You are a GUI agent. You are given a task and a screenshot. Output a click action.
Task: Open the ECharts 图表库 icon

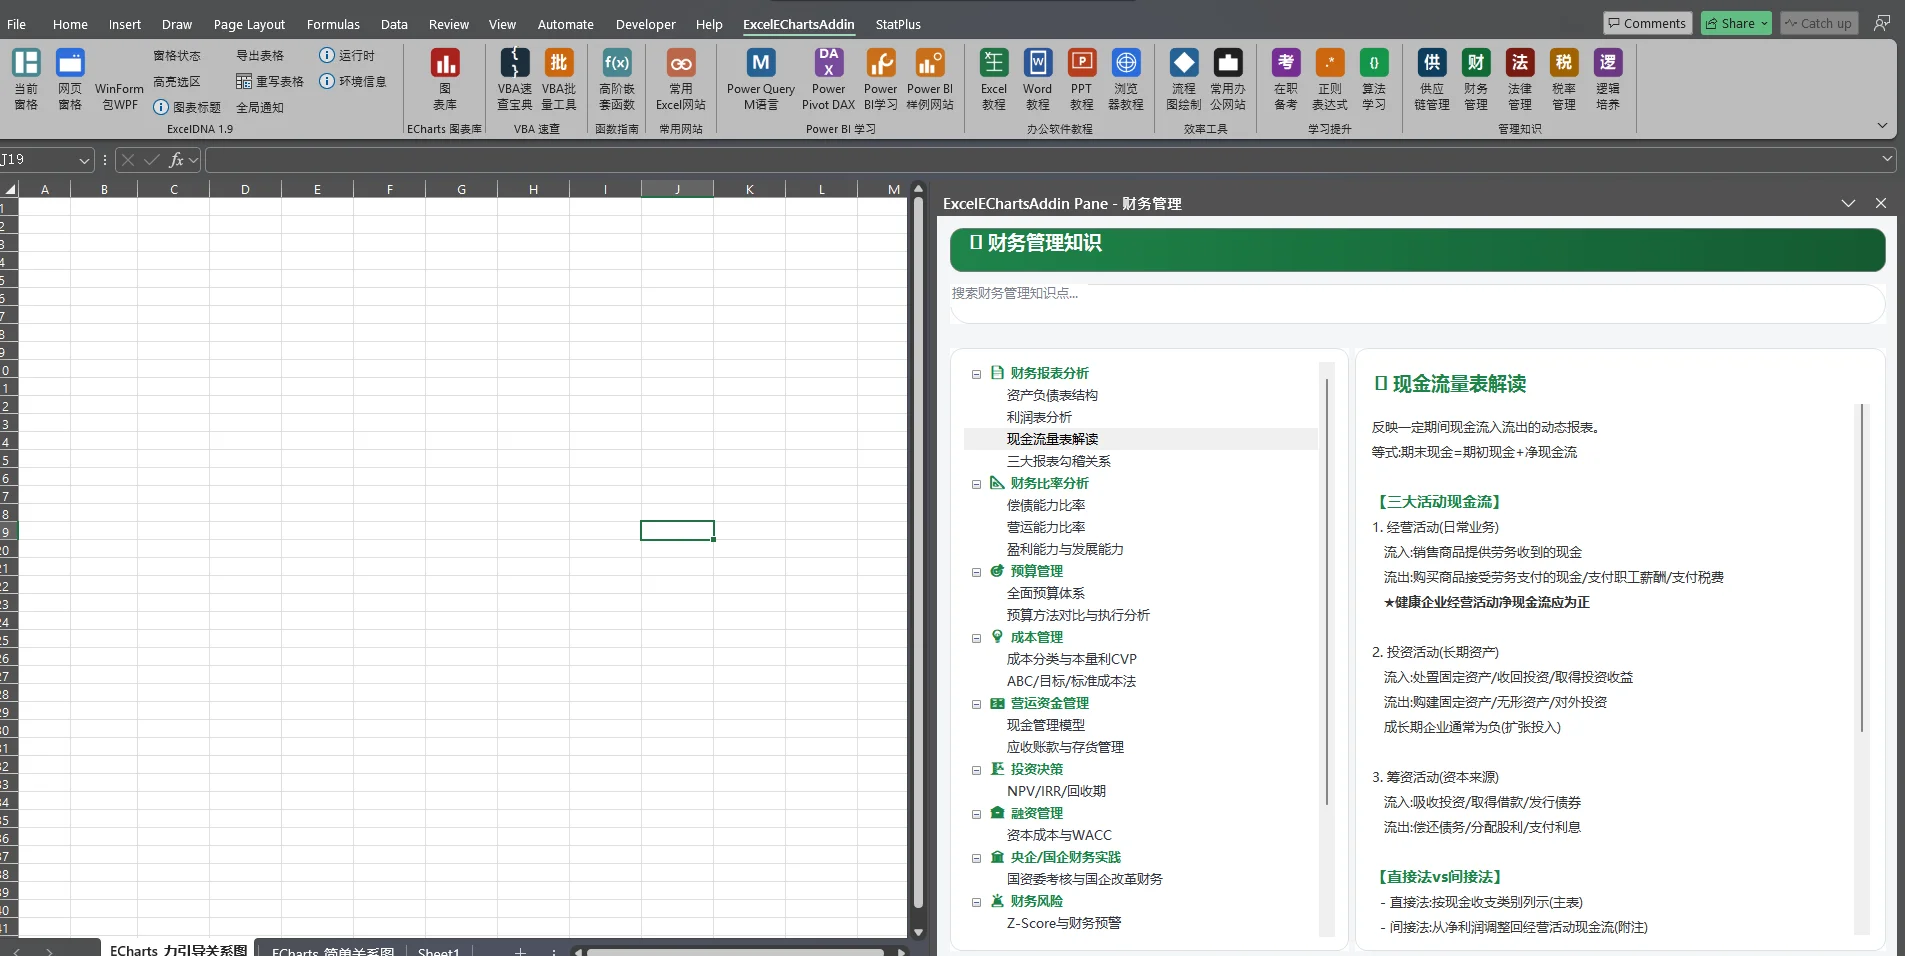tap(444, 79)
